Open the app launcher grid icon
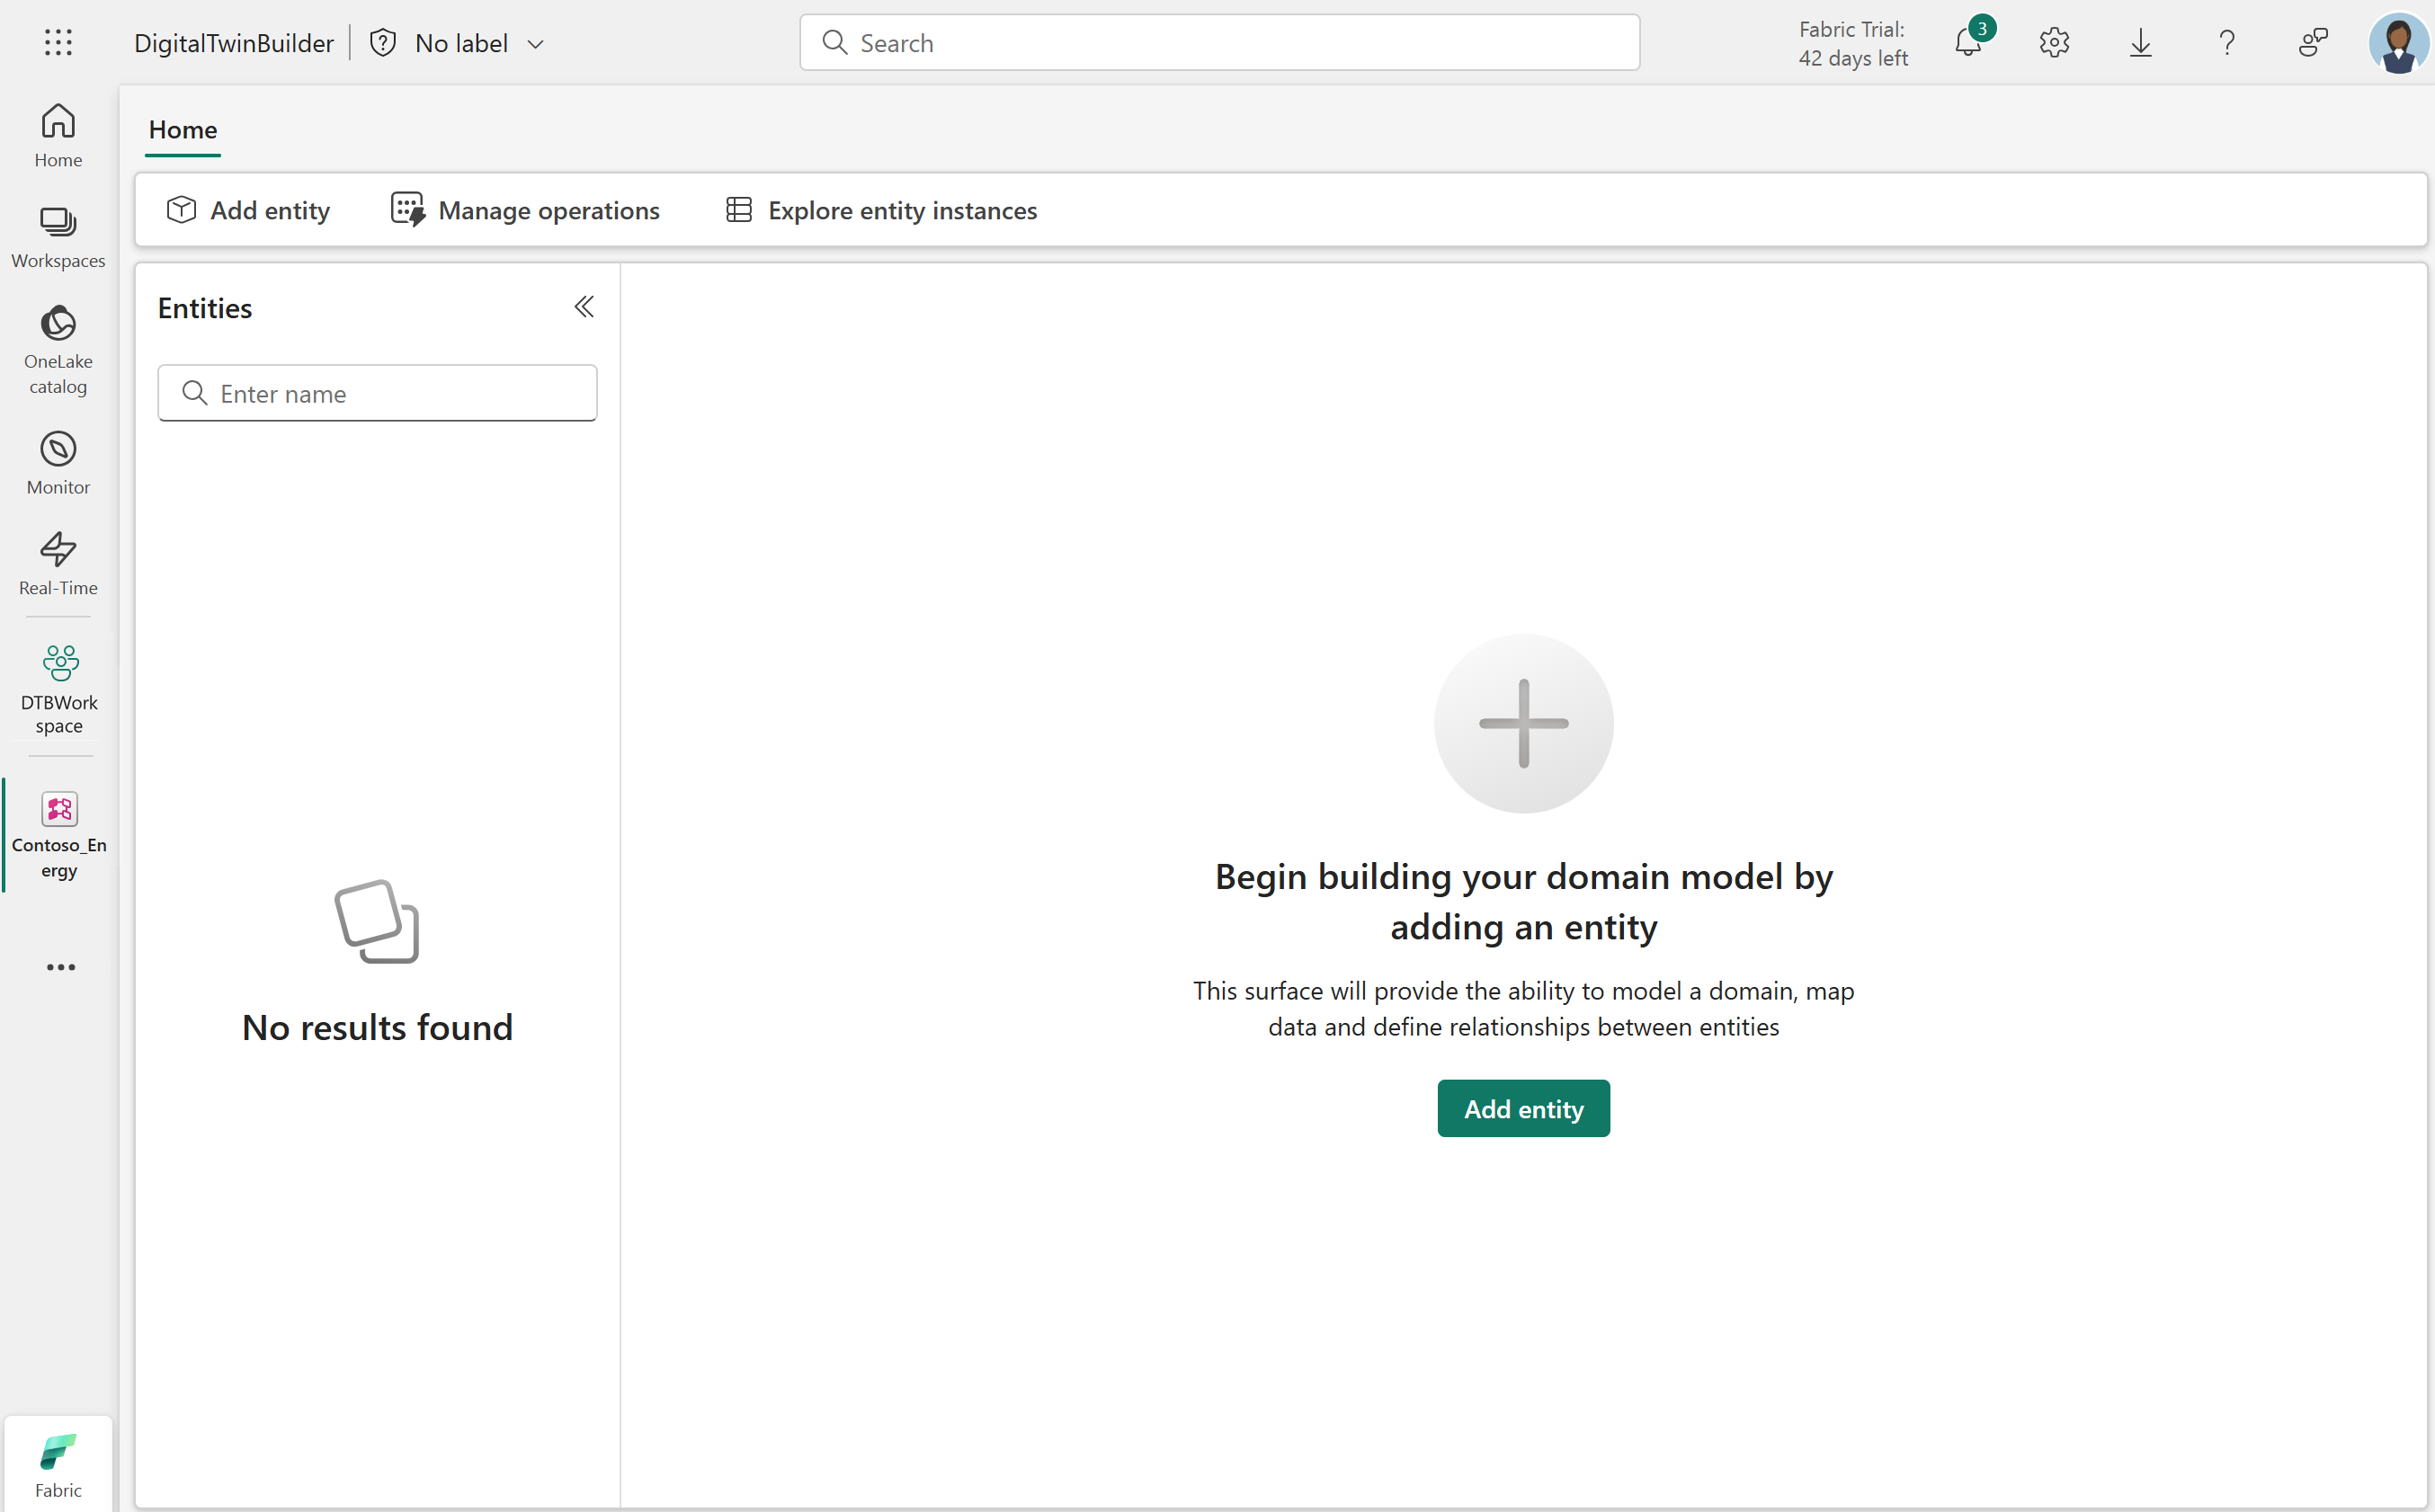This screenshot has height=1512, width=2435. 58,42
